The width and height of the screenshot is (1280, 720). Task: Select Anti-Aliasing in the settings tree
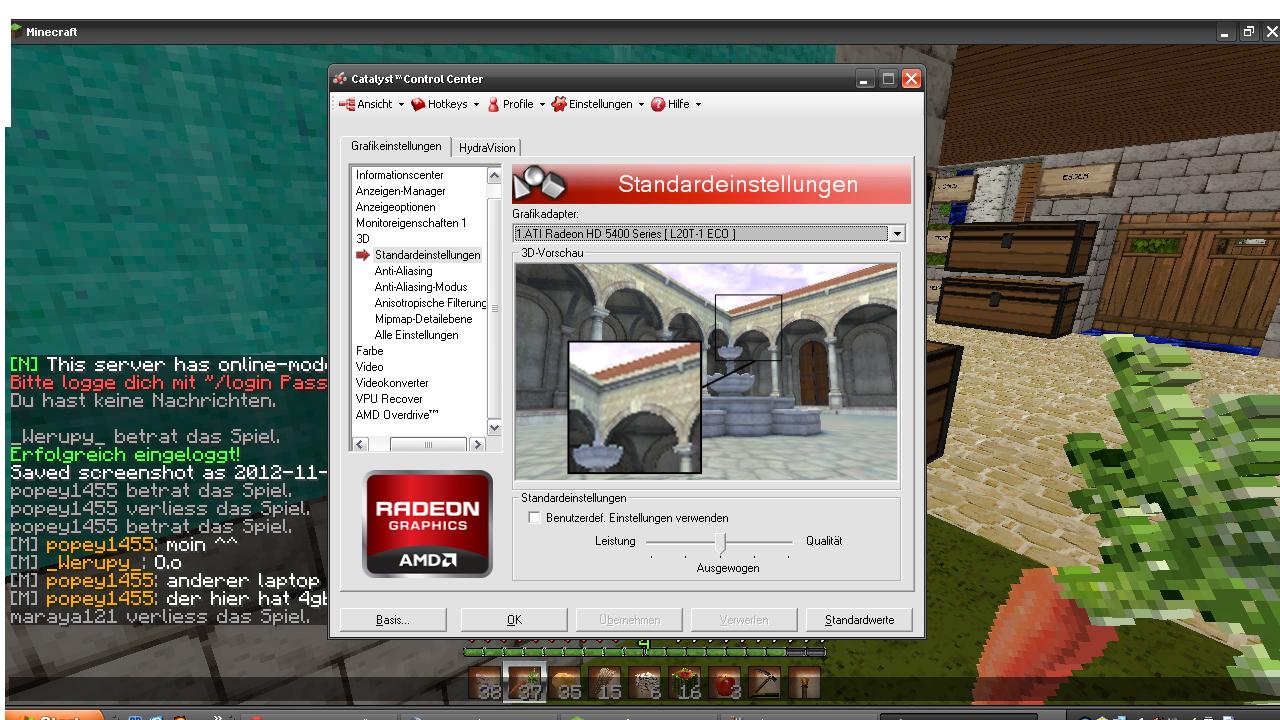pyautogui.click(x=403, y=271)
